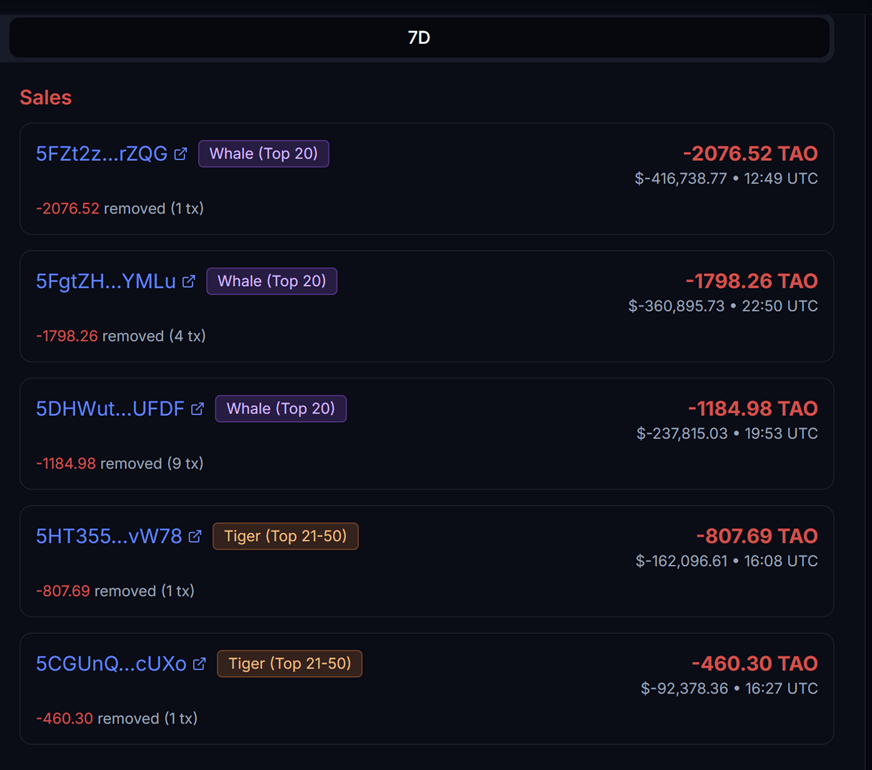Click Whale (Top 20) badge beside 5FgtZH...YMLu

click(x=272, y=281)
